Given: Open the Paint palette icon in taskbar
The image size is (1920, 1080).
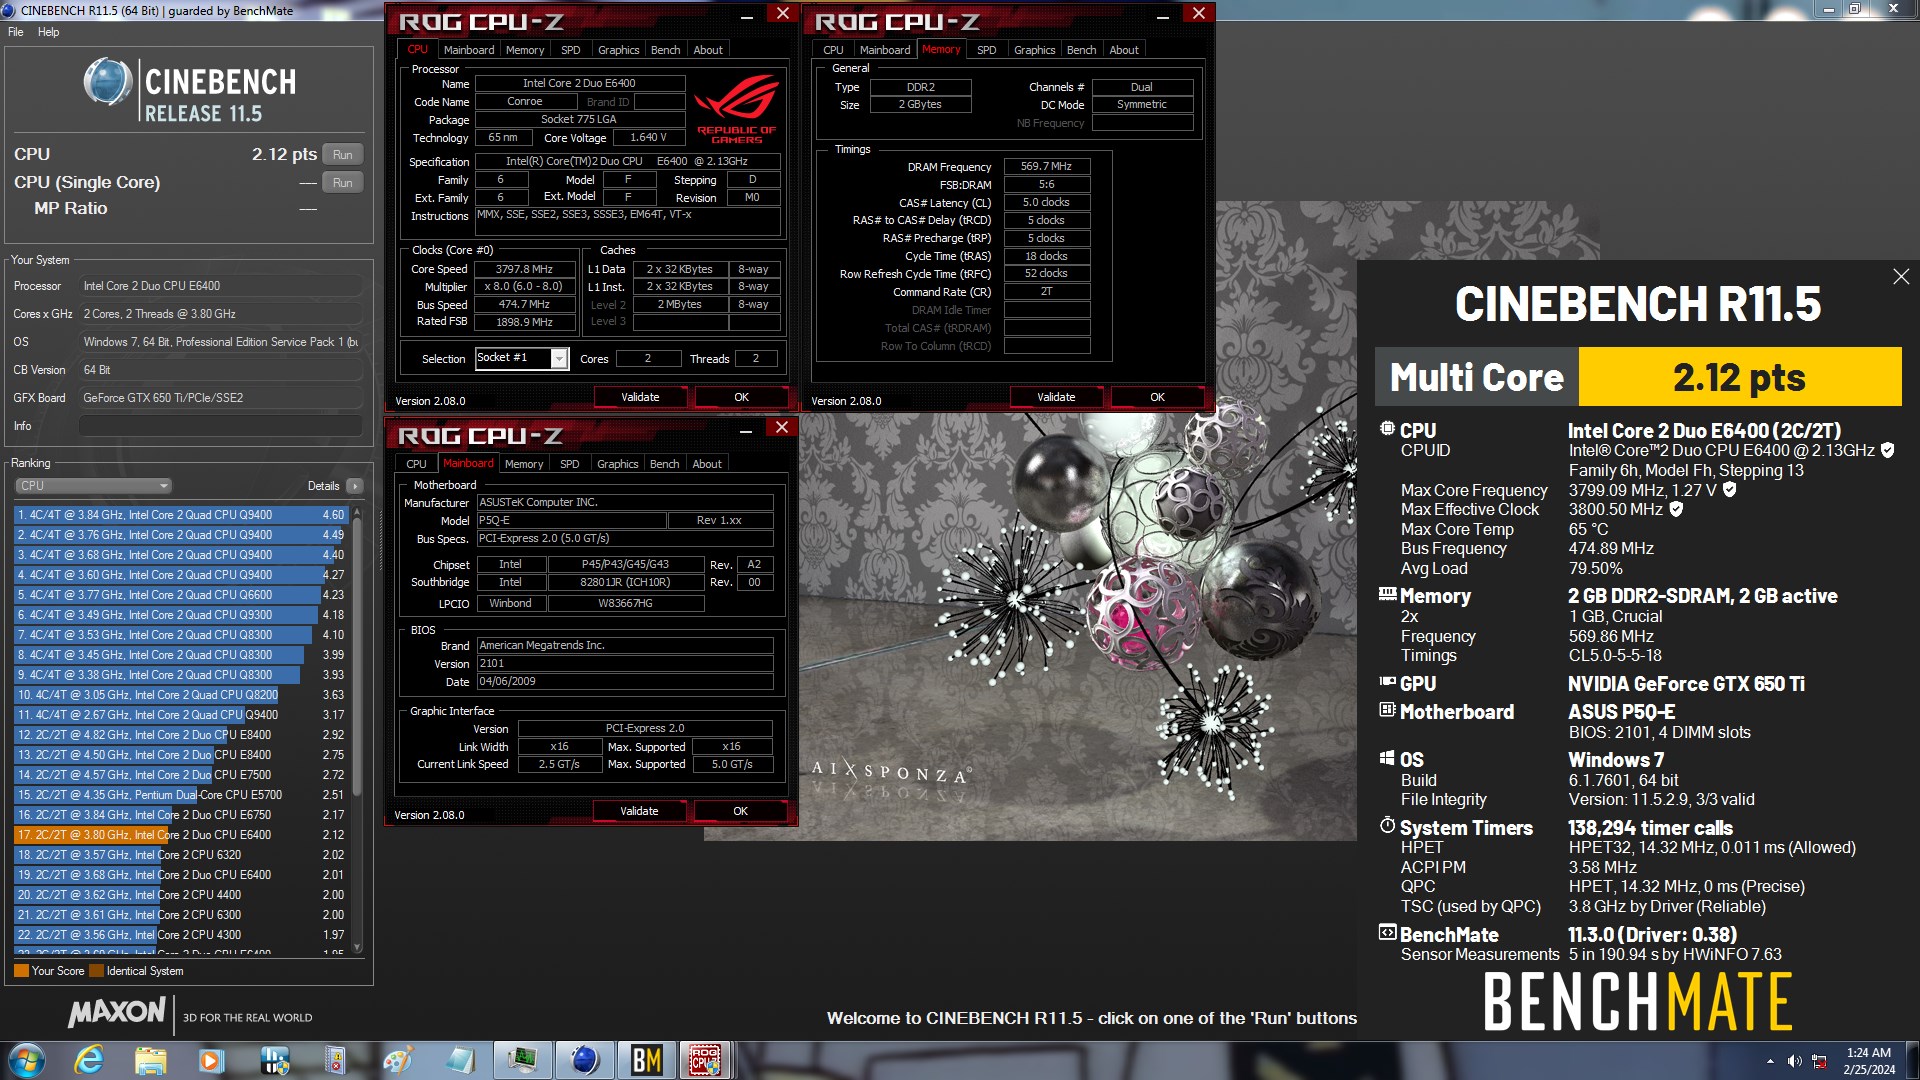Looking at the screenshot, I should click(397, 1060).
